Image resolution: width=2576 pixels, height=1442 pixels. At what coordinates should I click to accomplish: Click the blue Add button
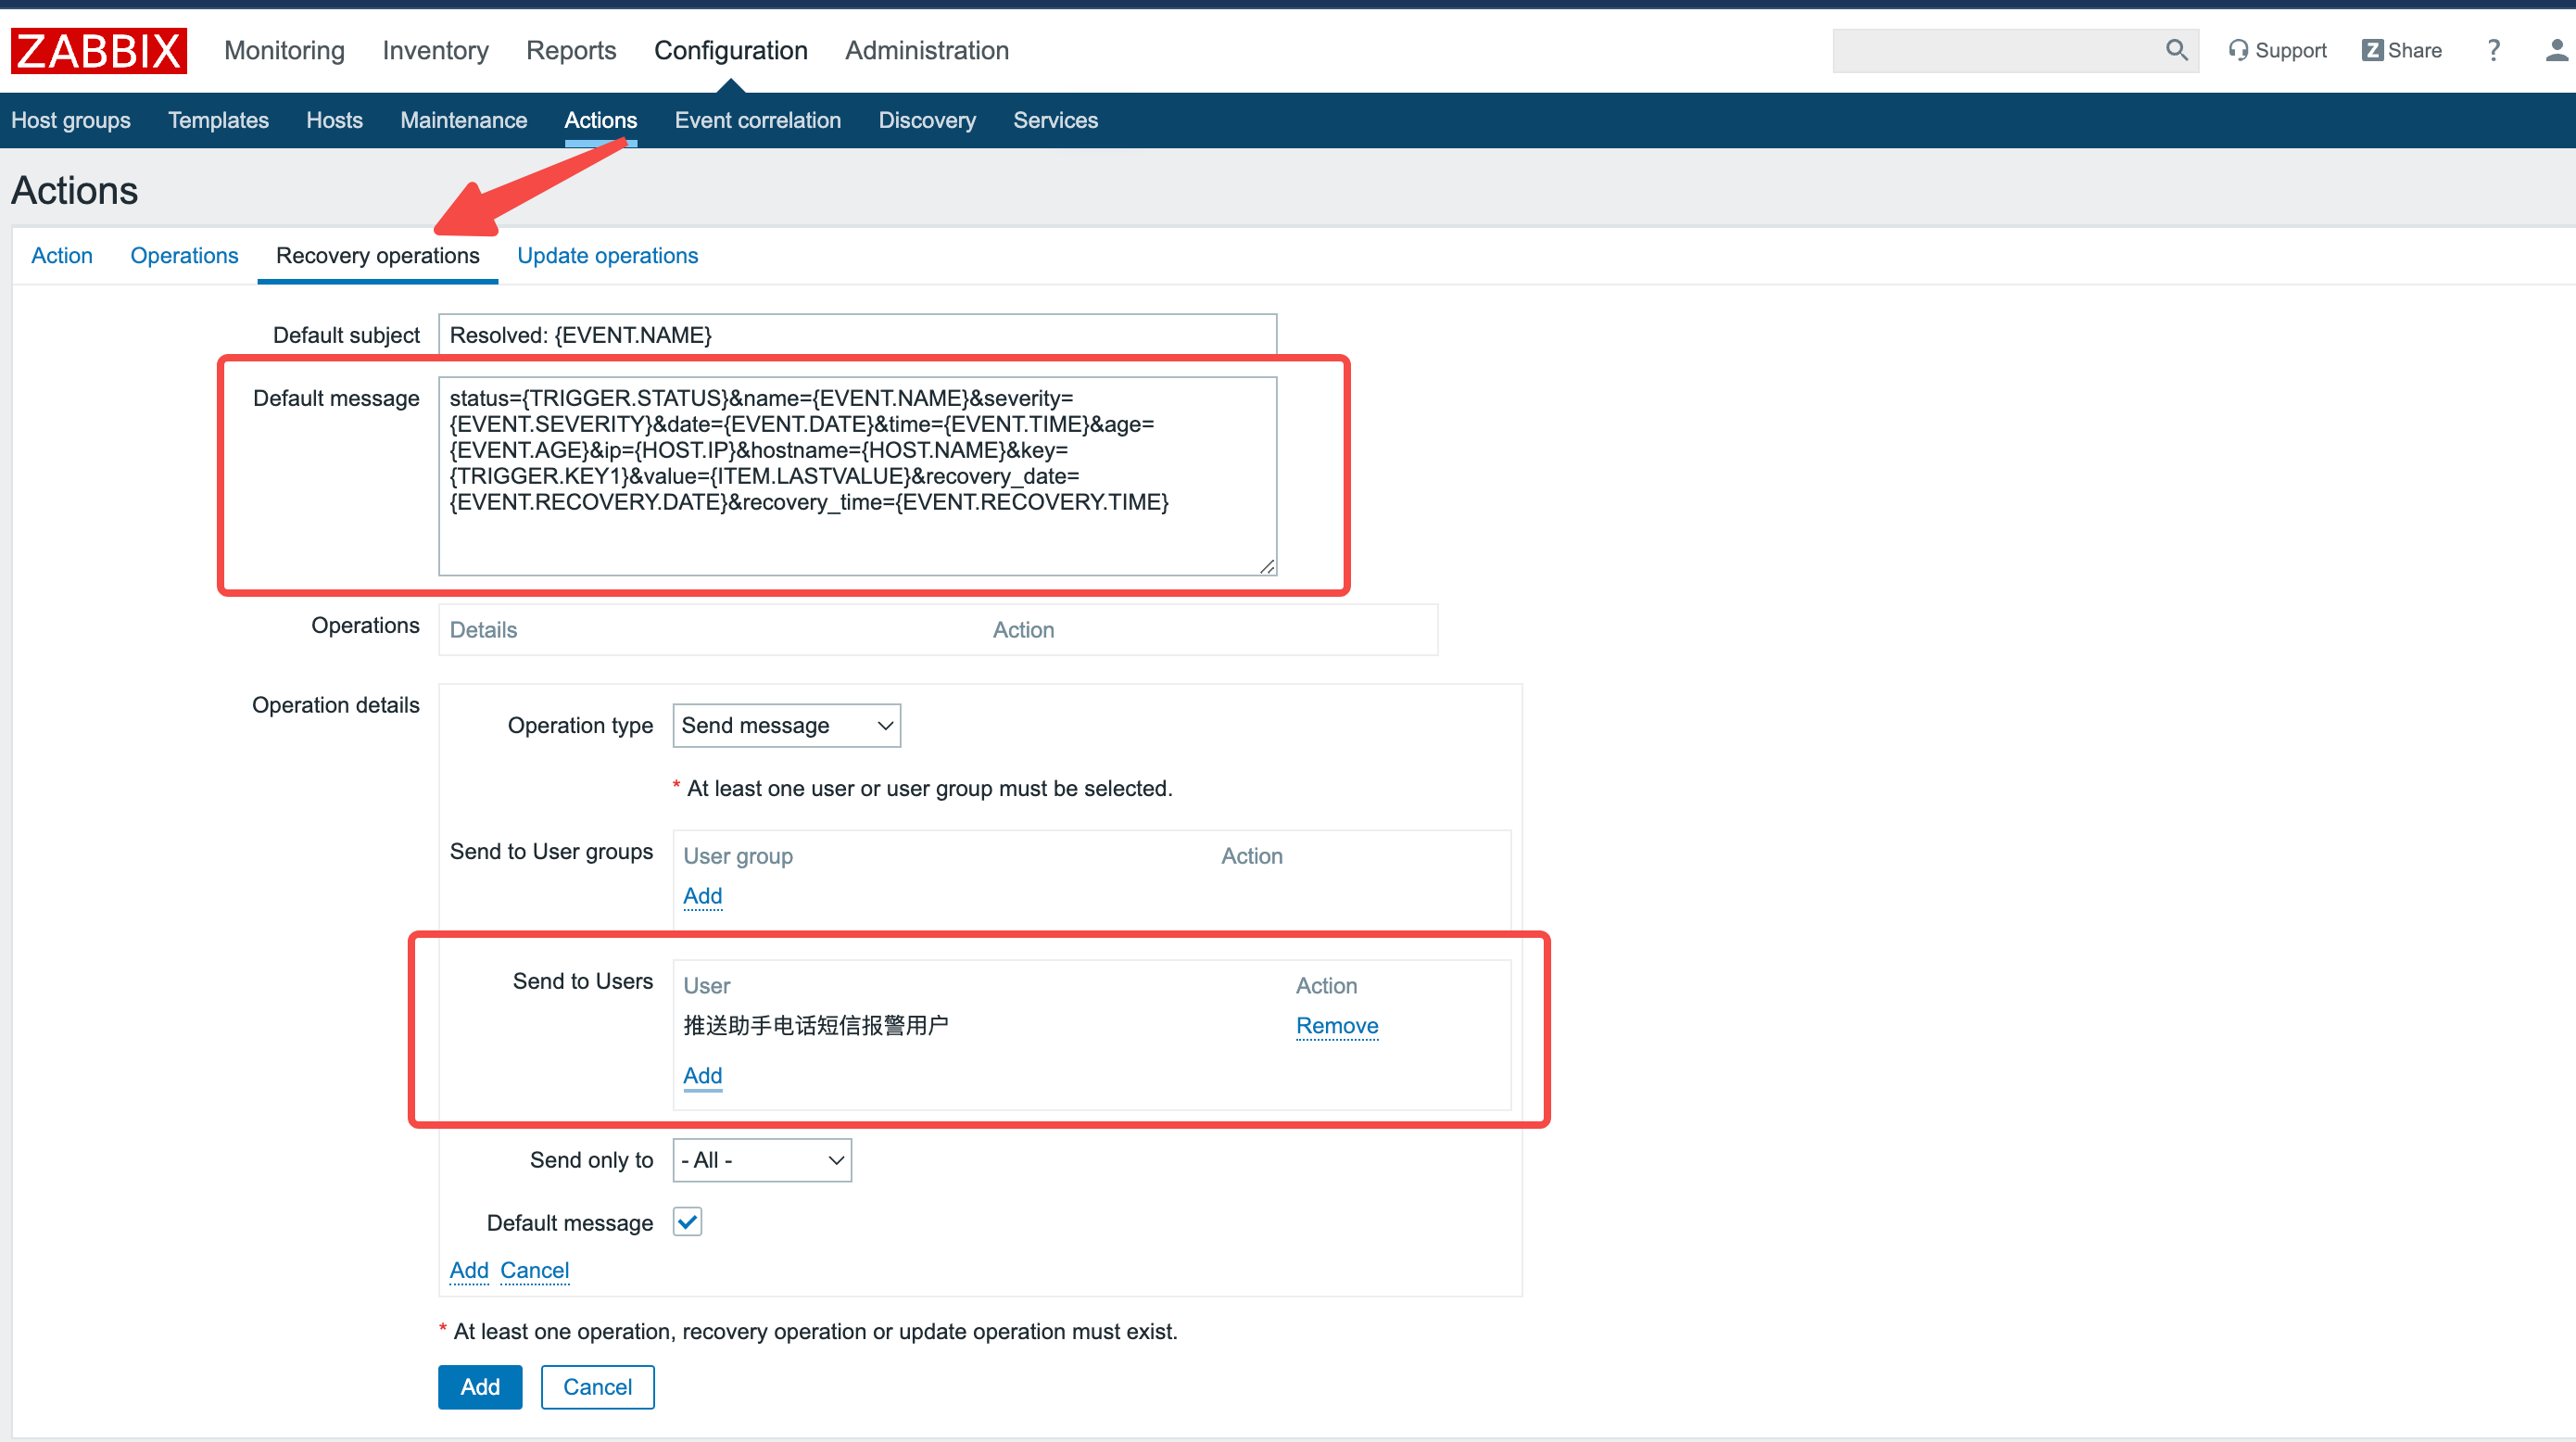[x=480, y=1387]
